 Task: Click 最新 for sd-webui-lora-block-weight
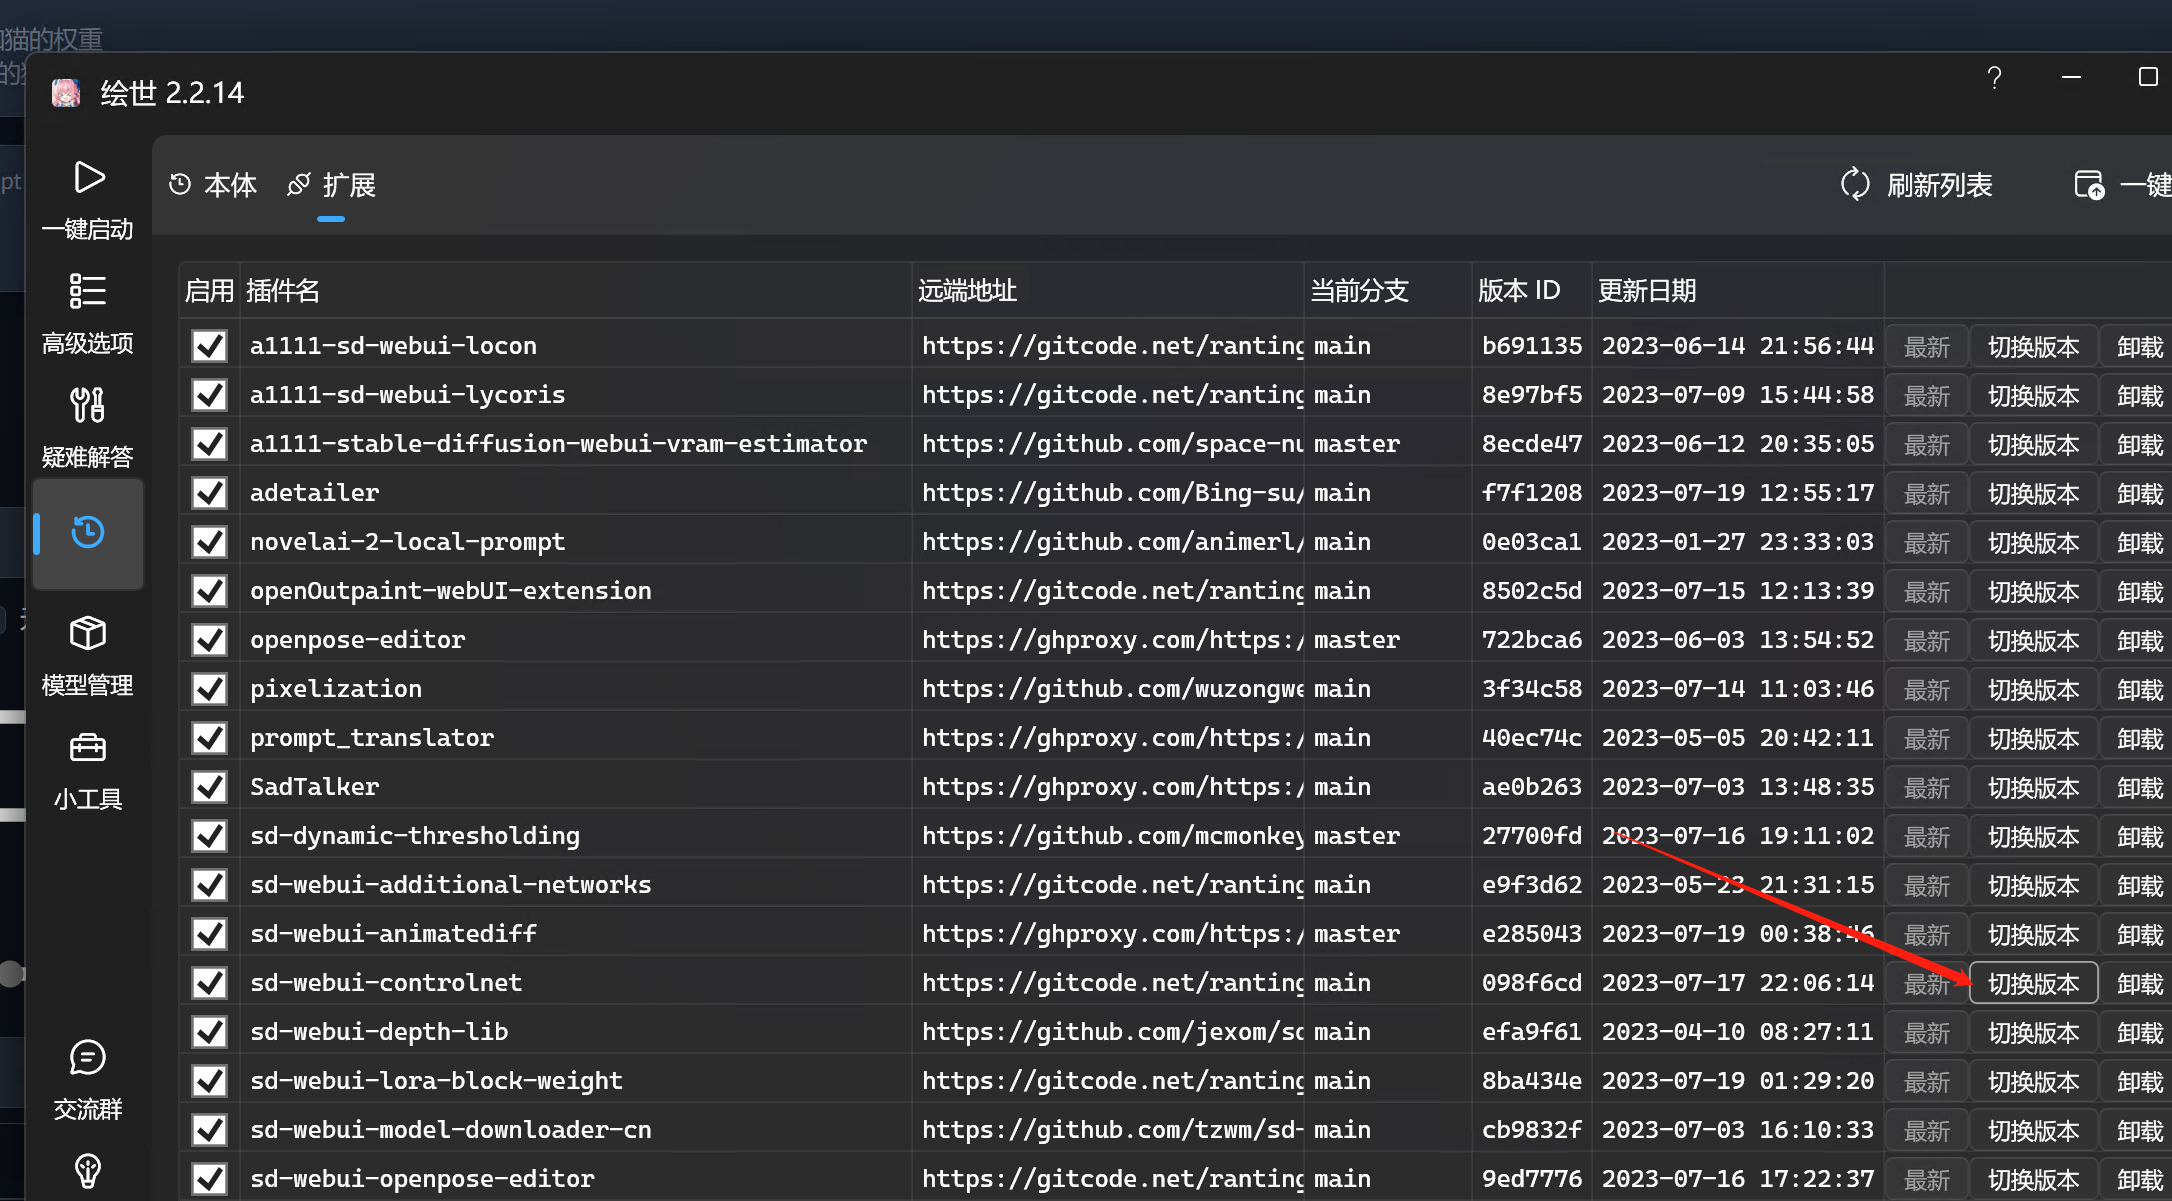(1927, 1082)
